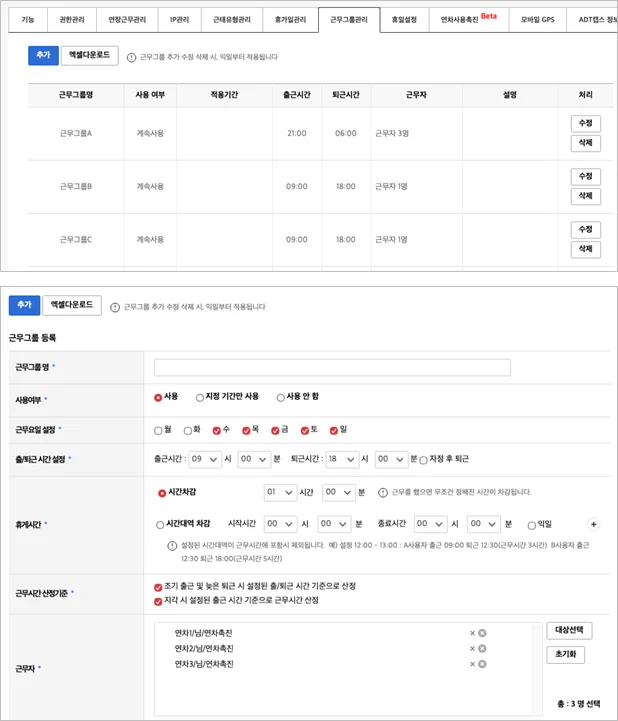Open the 시간차감 hour dropdown showing 01
Image resolution: width=618 pixels, height=721 pixels.
[279, 492]
